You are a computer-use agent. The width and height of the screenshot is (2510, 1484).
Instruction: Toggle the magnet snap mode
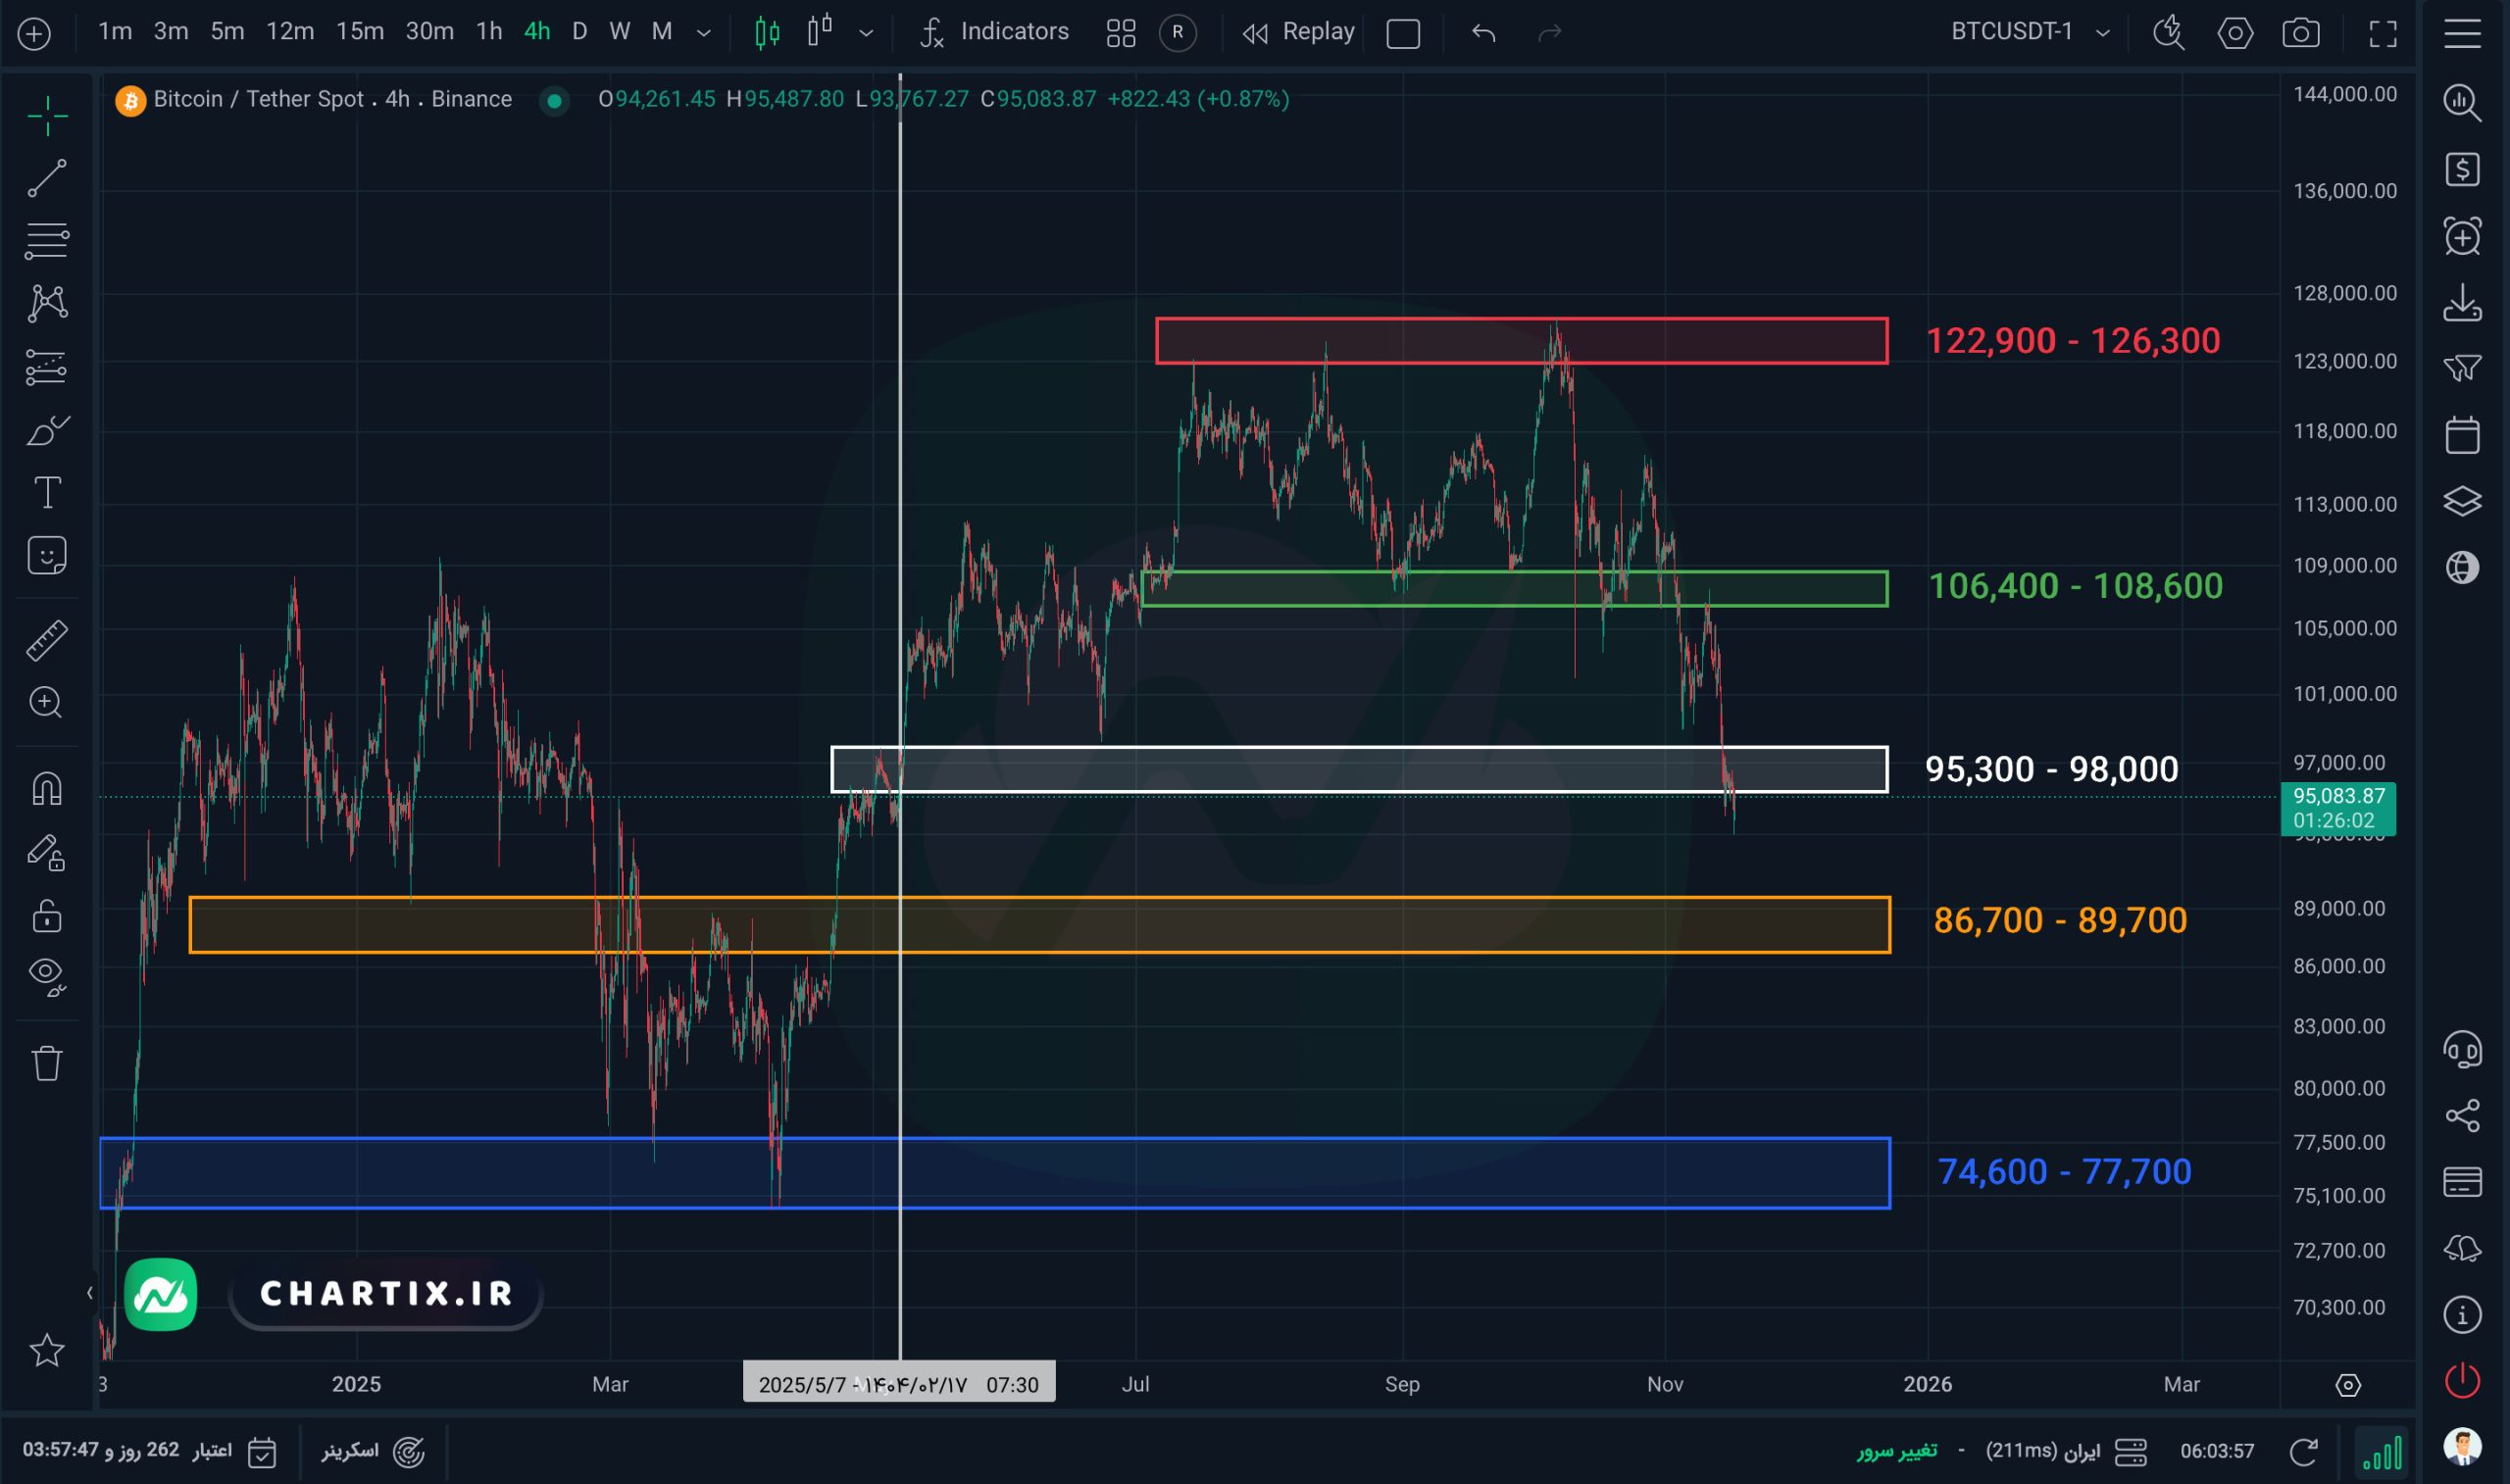point(46,789)
